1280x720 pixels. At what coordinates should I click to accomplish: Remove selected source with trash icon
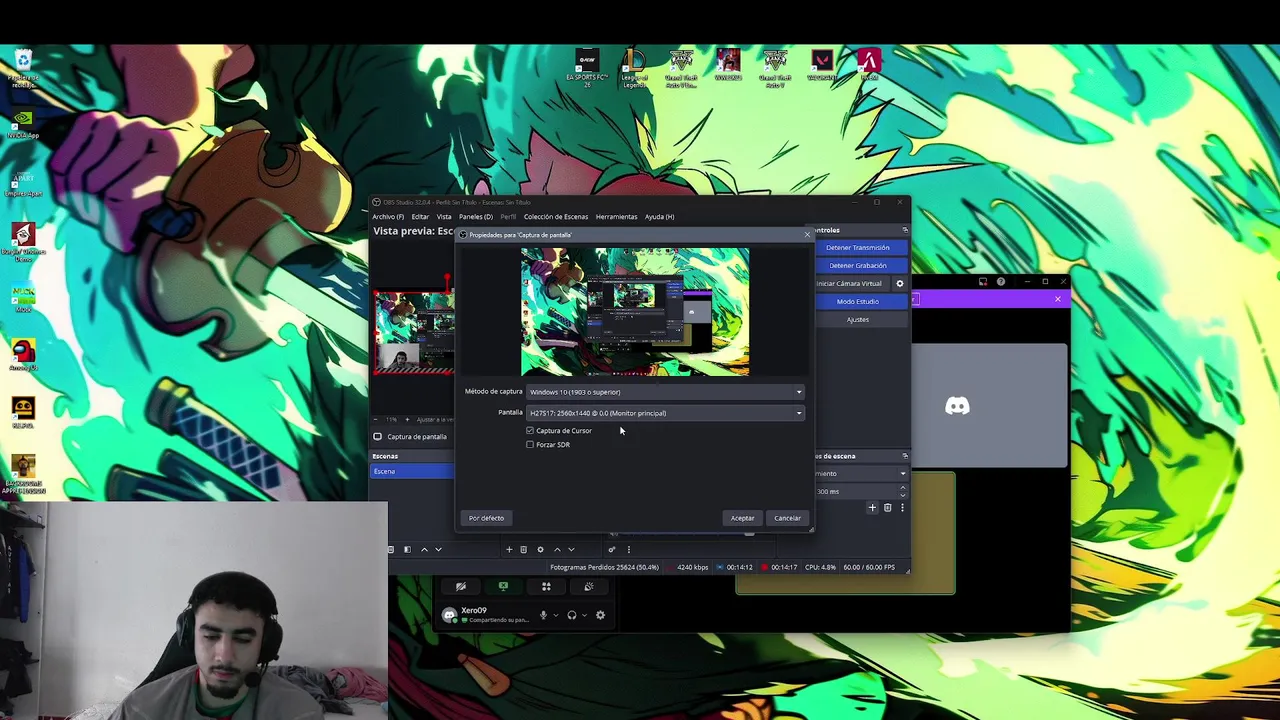click(523, 549)
